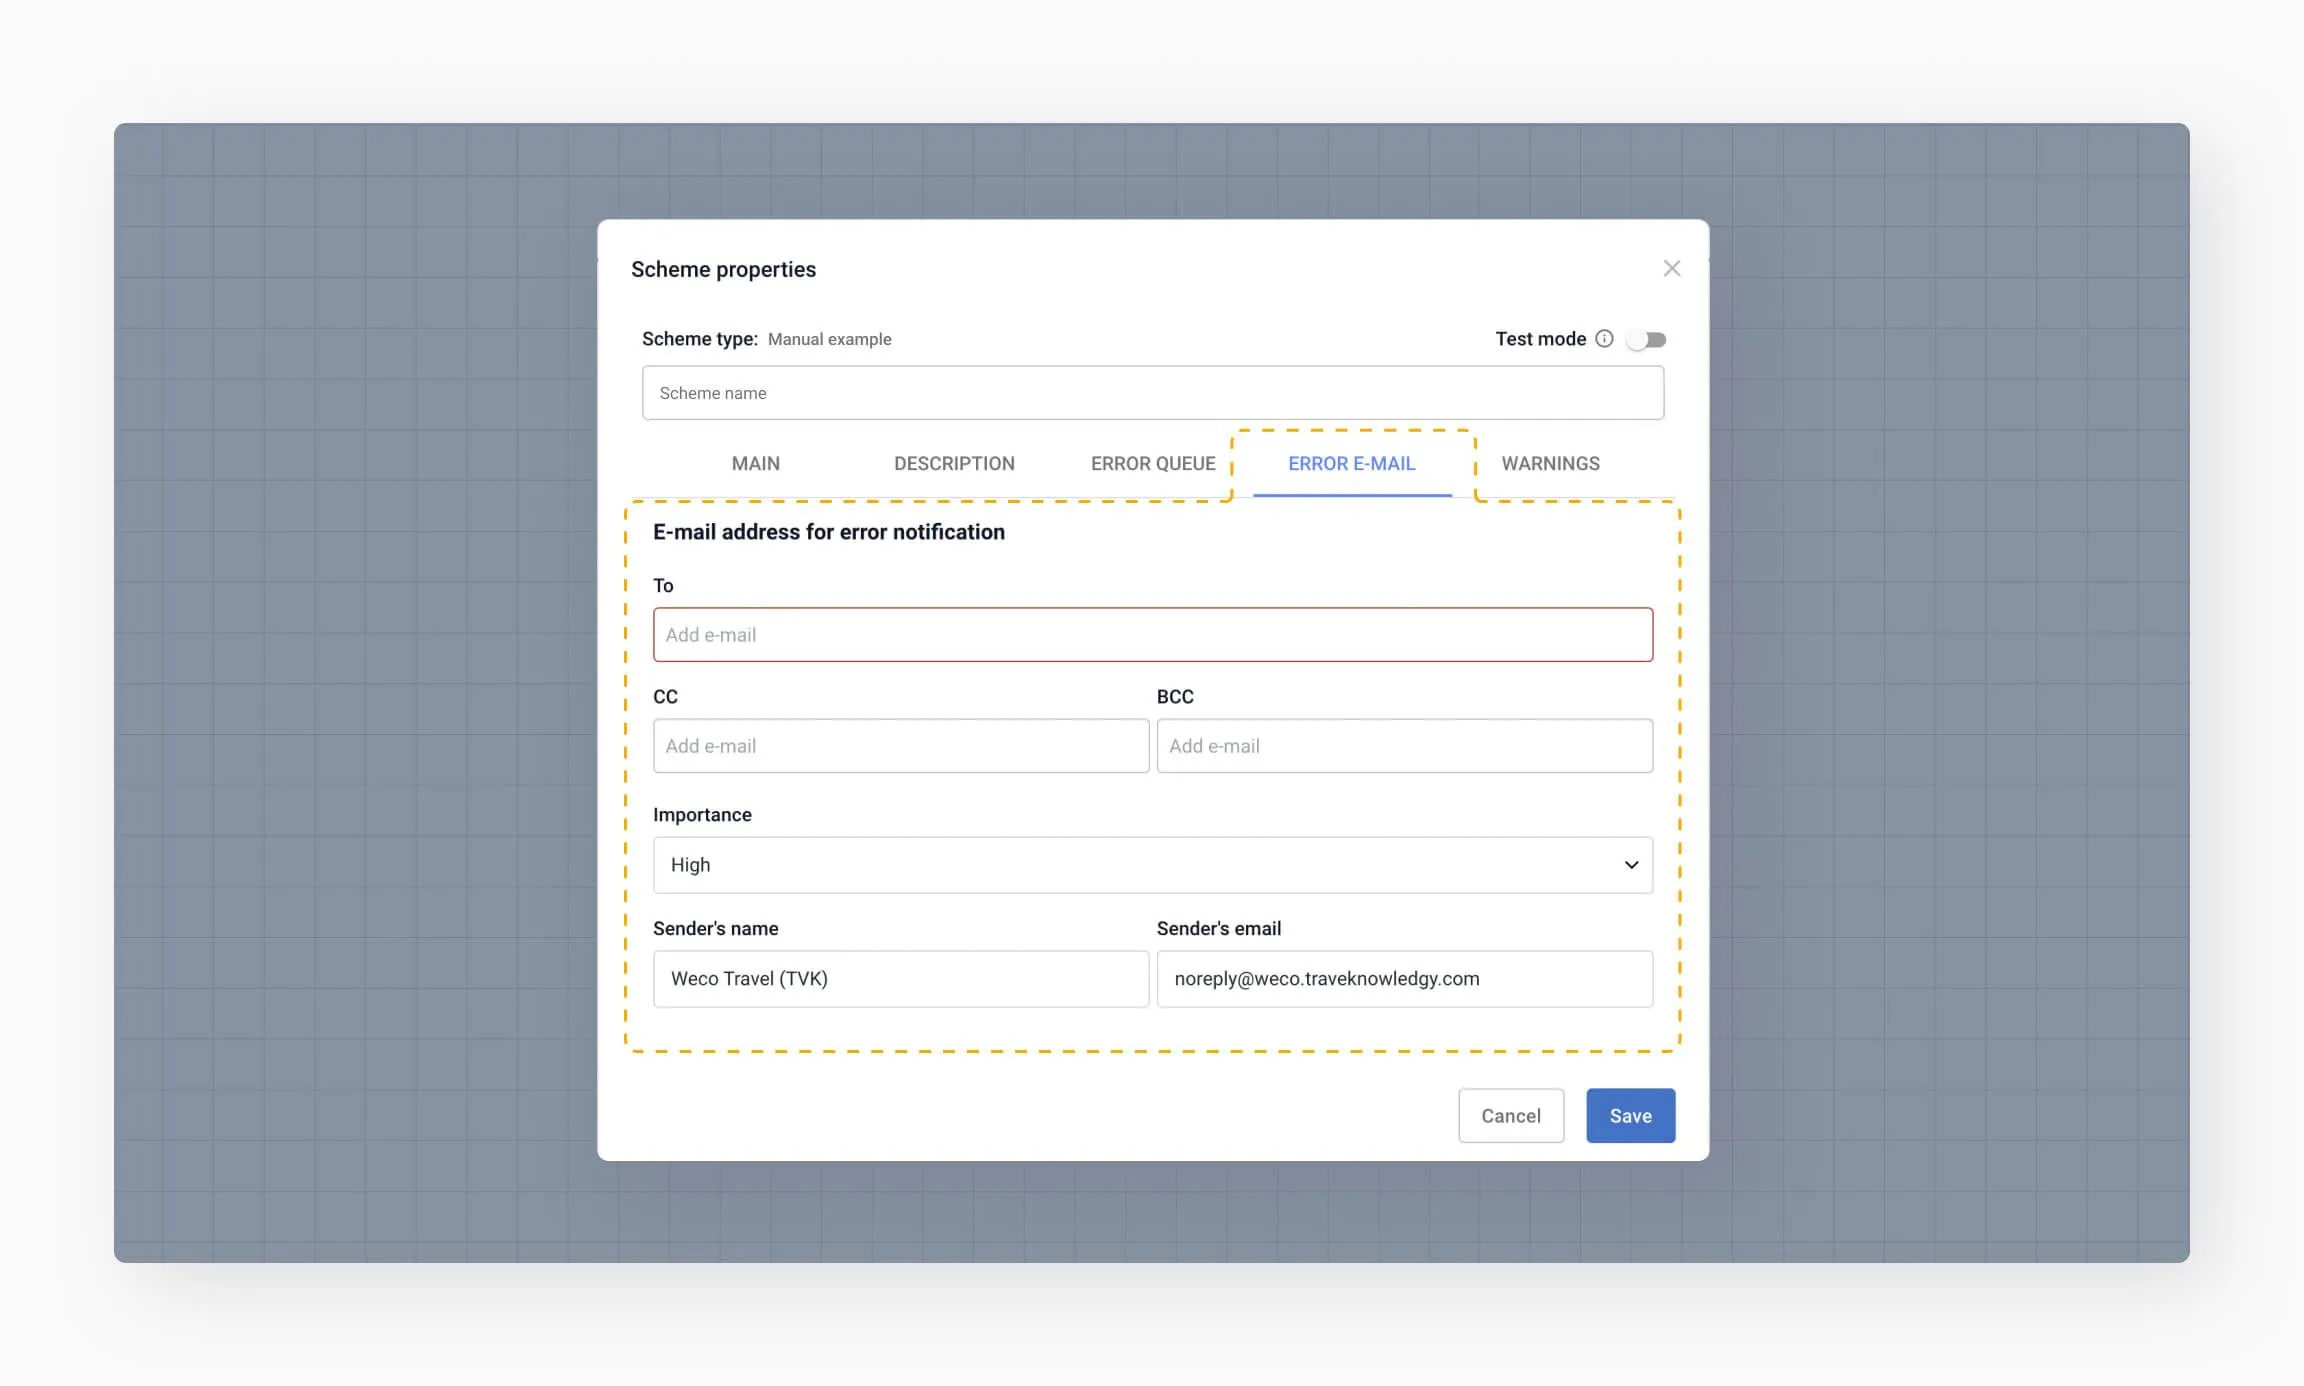Enable the Test mode toggle

click(x=1646, y=340)
